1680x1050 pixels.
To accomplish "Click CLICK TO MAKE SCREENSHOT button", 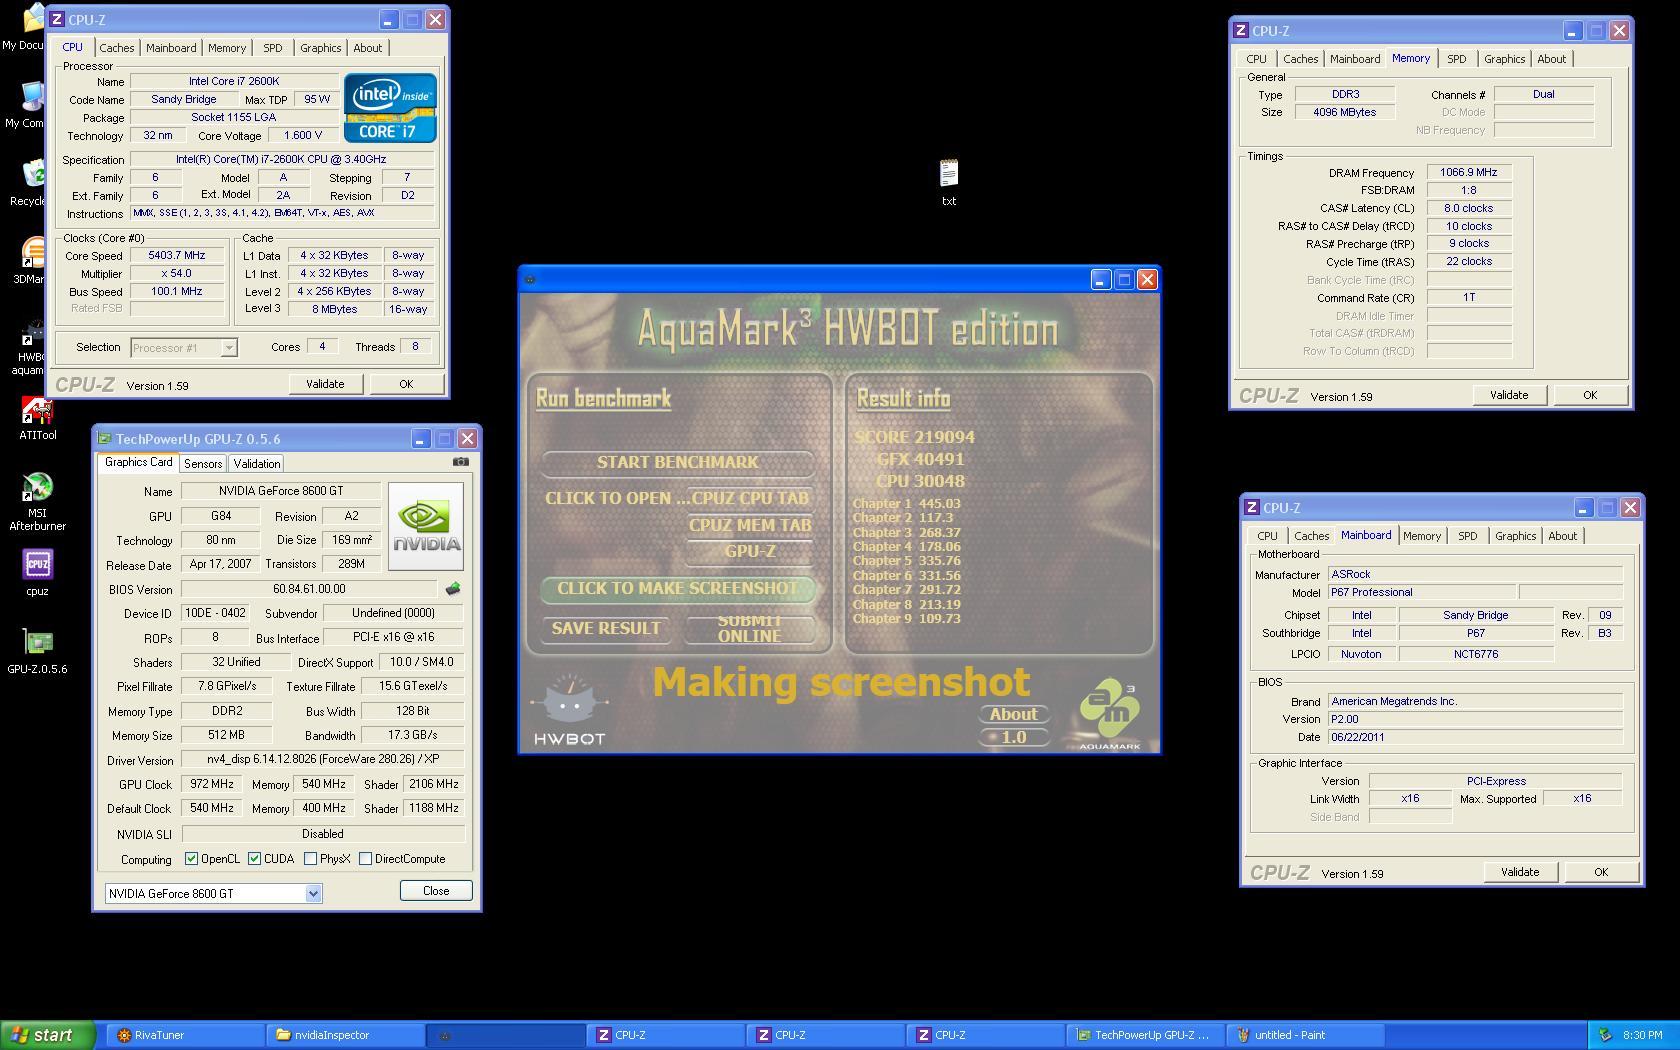I will pos(677,588).
